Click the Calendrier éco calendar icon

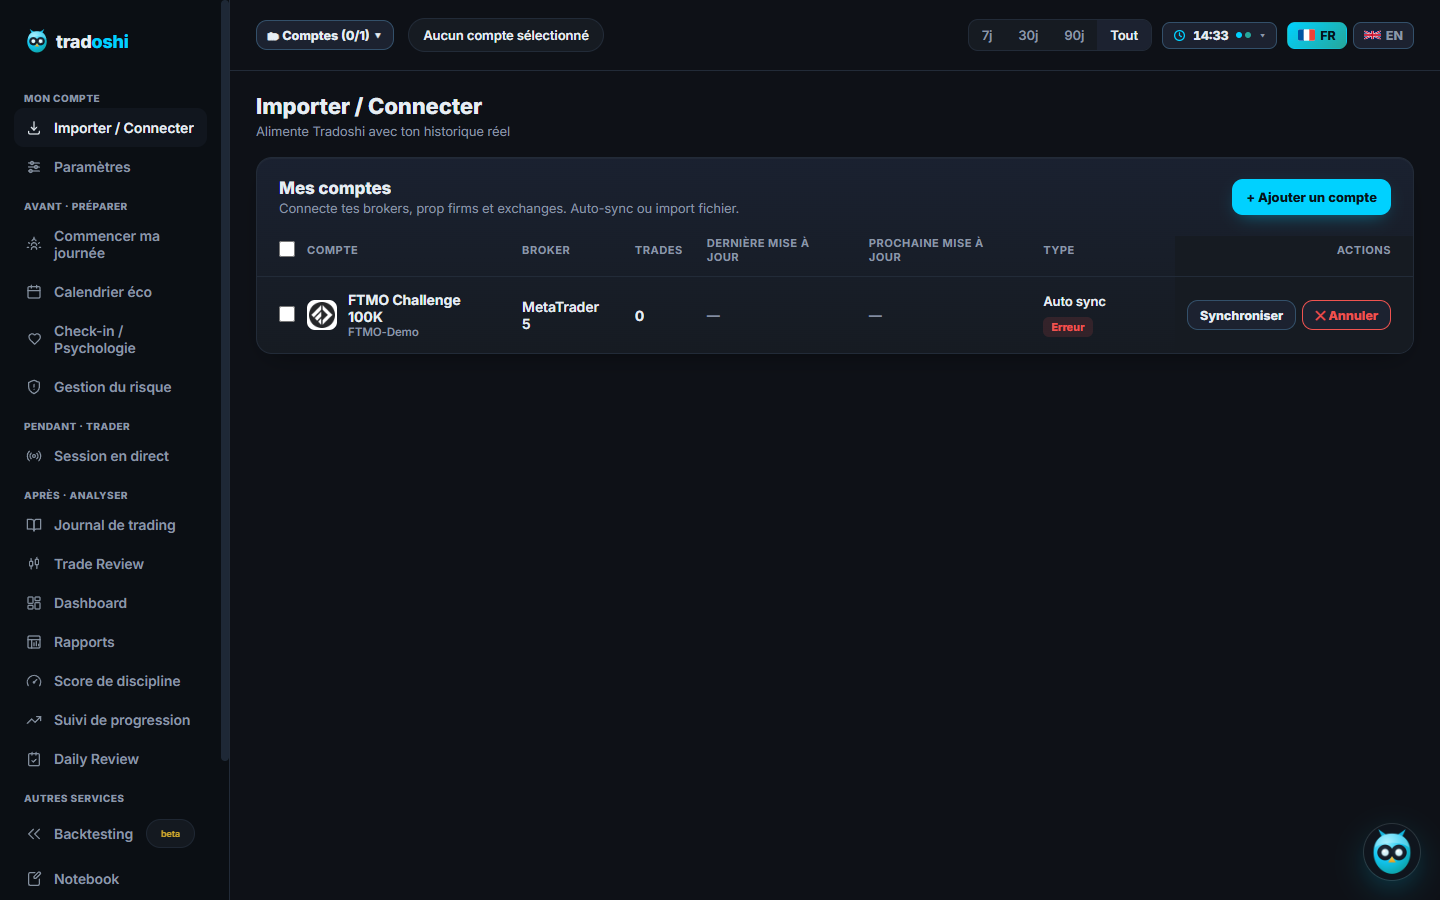[34, 292]
